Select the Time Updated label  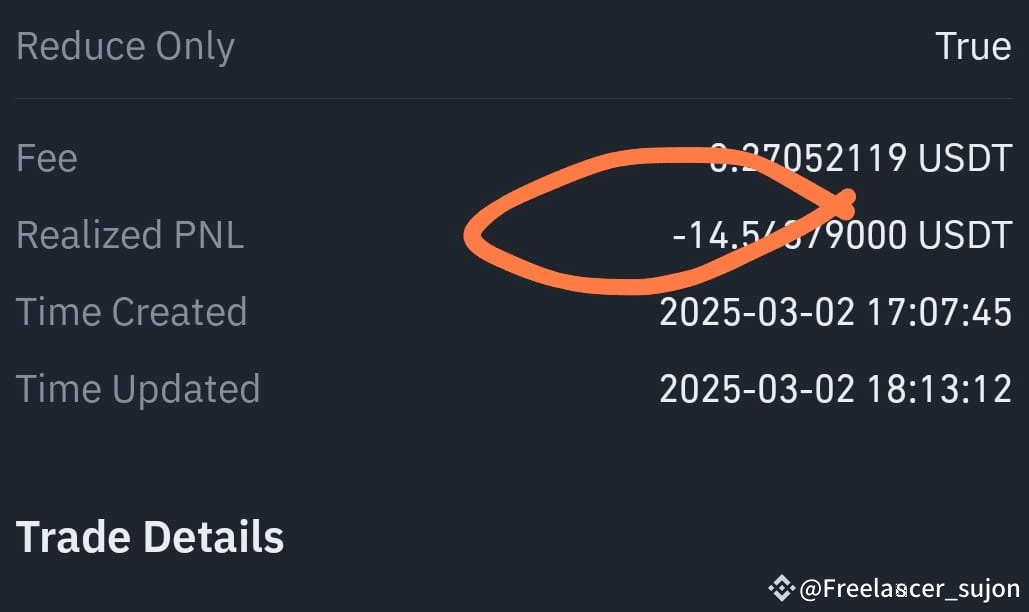tap(138, 388)
